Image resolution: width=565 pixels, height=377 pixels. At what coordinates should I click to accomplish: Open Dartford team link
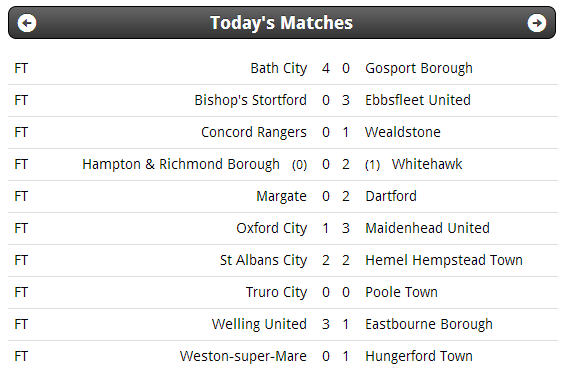pyautogui.click(x=391, y=196)
